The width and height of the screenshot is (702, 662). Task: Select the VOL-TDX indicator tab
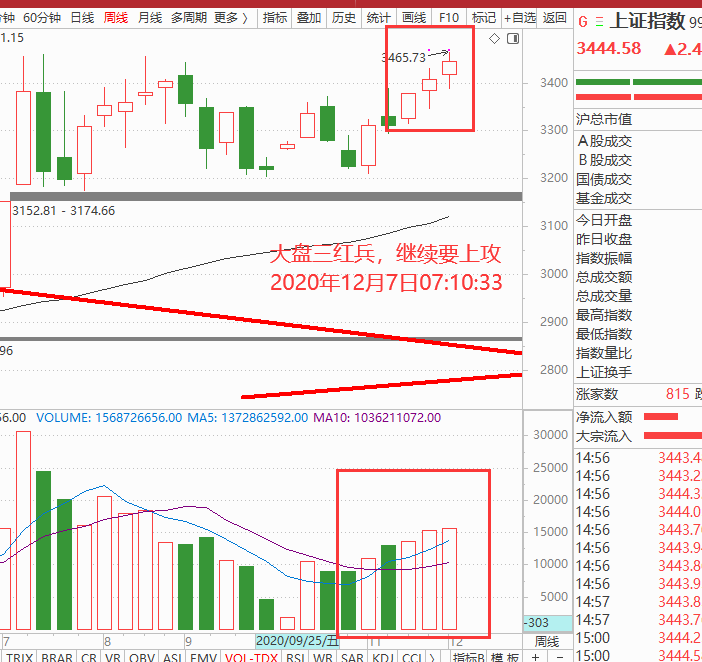[252, 657]
